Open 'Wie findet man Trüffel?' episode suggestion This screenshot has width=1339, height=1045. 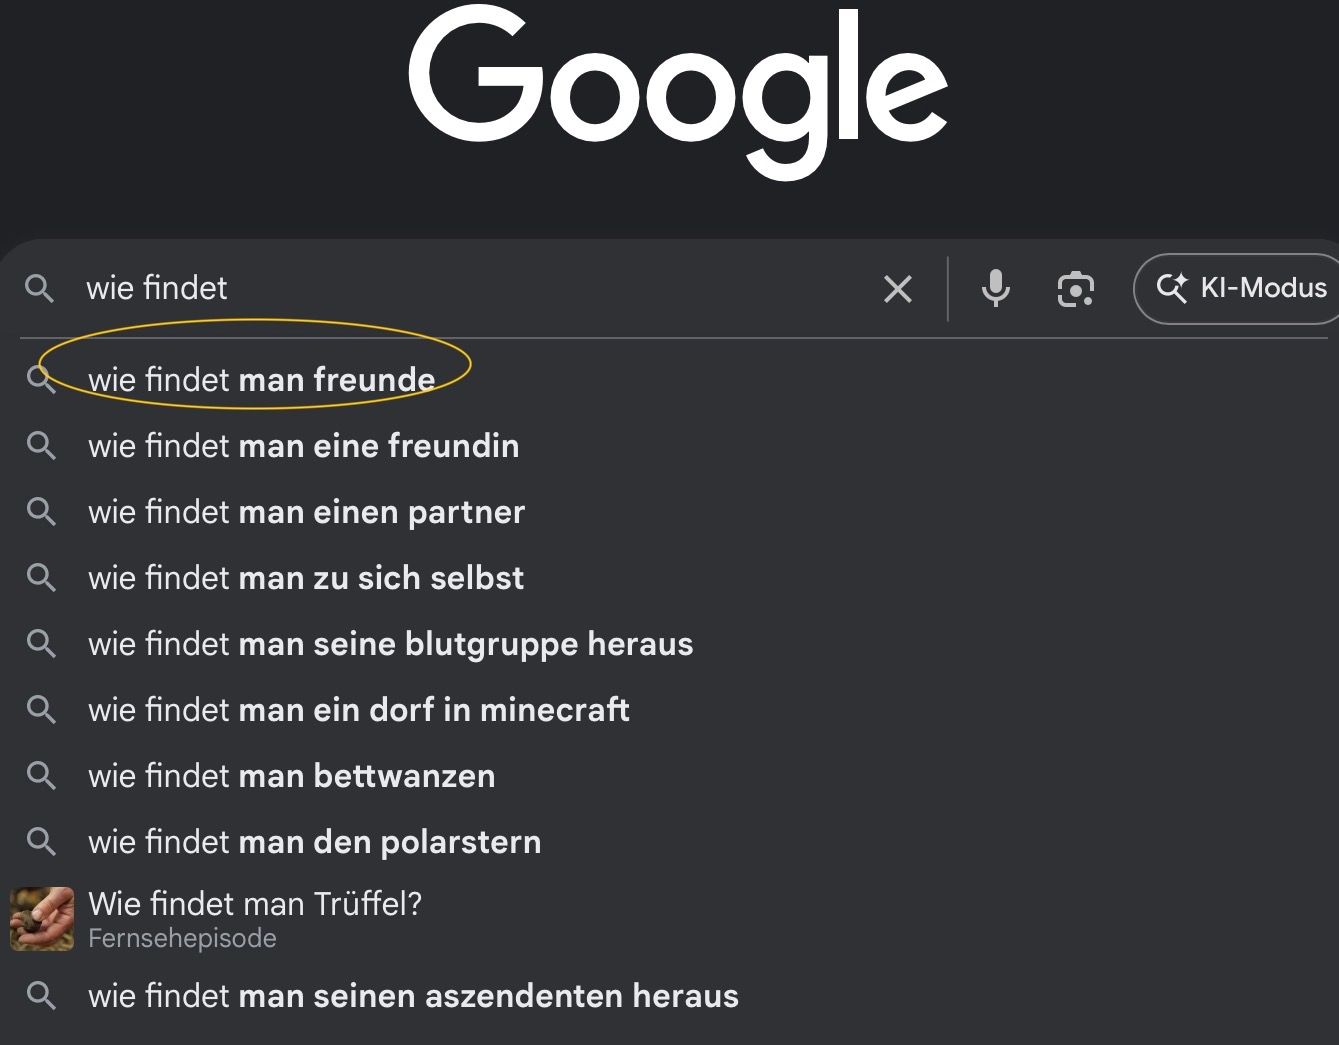click(255, 904)
